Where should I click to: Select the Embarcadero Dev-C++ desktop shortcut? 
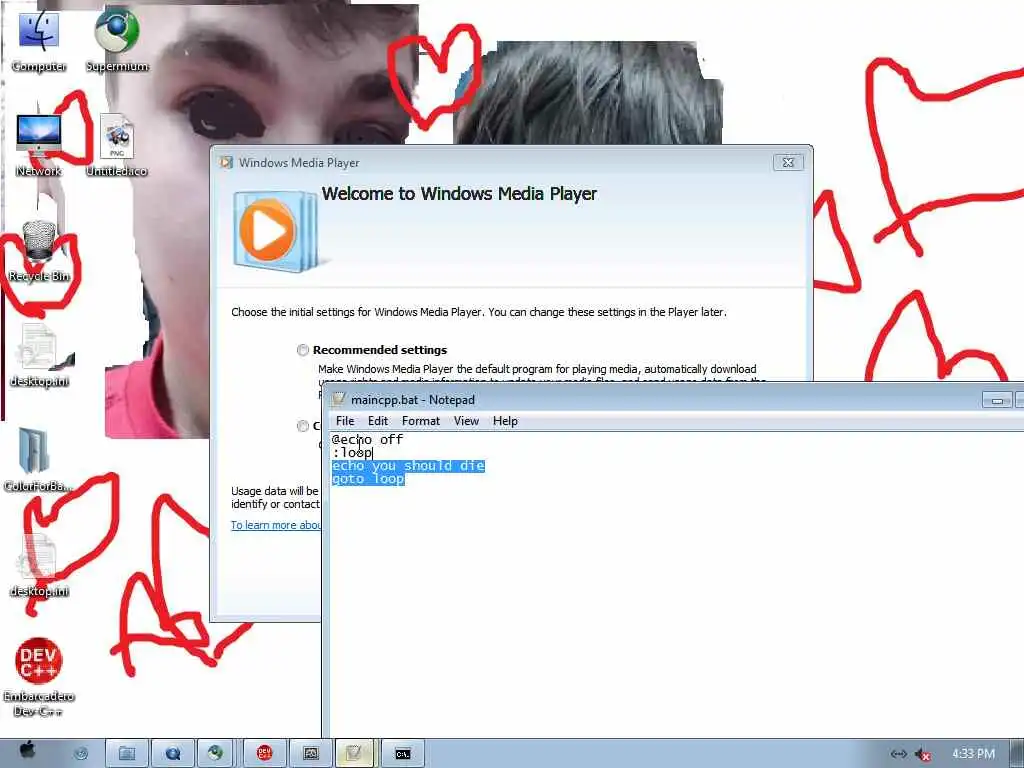39,677
